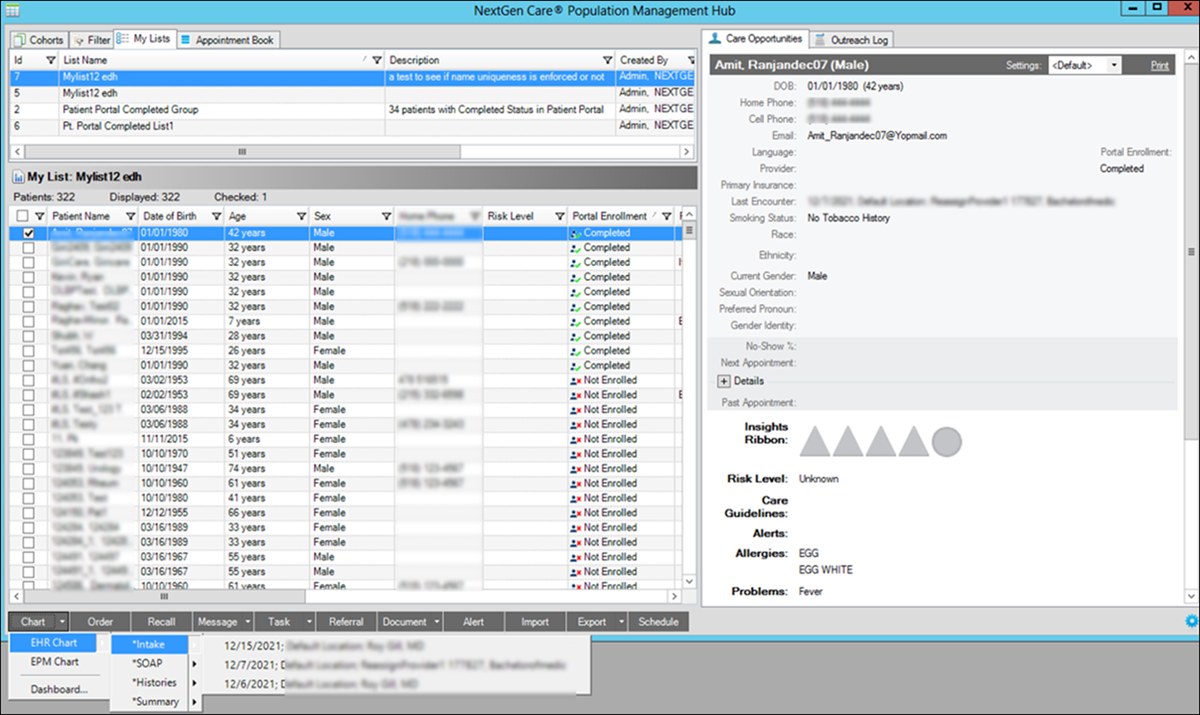The height and width of the screenshot is (715, 1200).
Task: Click the filter icon beside the header checkbox
Action: pos(39,216)
